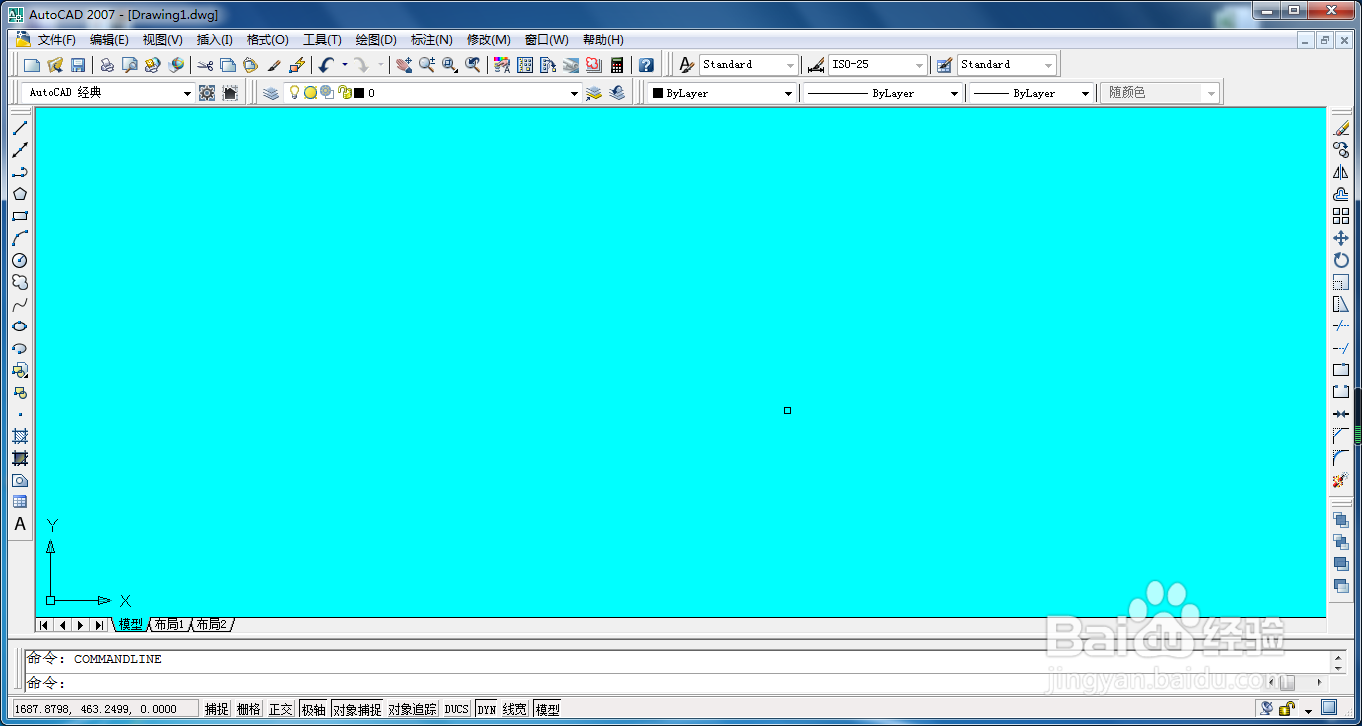Select the Rectangle draw tool
1362x726 pixels.
click(x=20, y=216)
